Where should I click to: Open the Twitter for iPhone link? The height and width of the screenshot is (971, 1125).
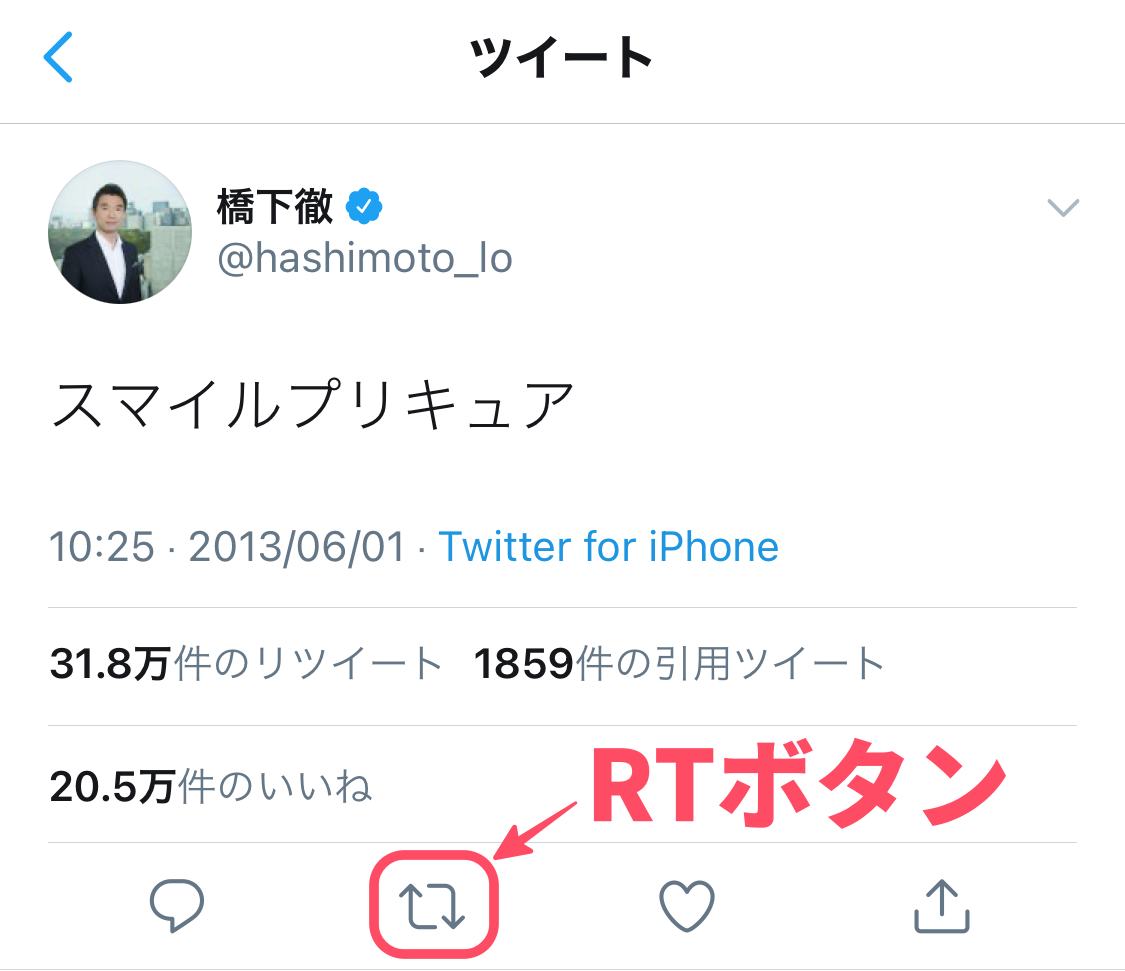pos(608,547)
